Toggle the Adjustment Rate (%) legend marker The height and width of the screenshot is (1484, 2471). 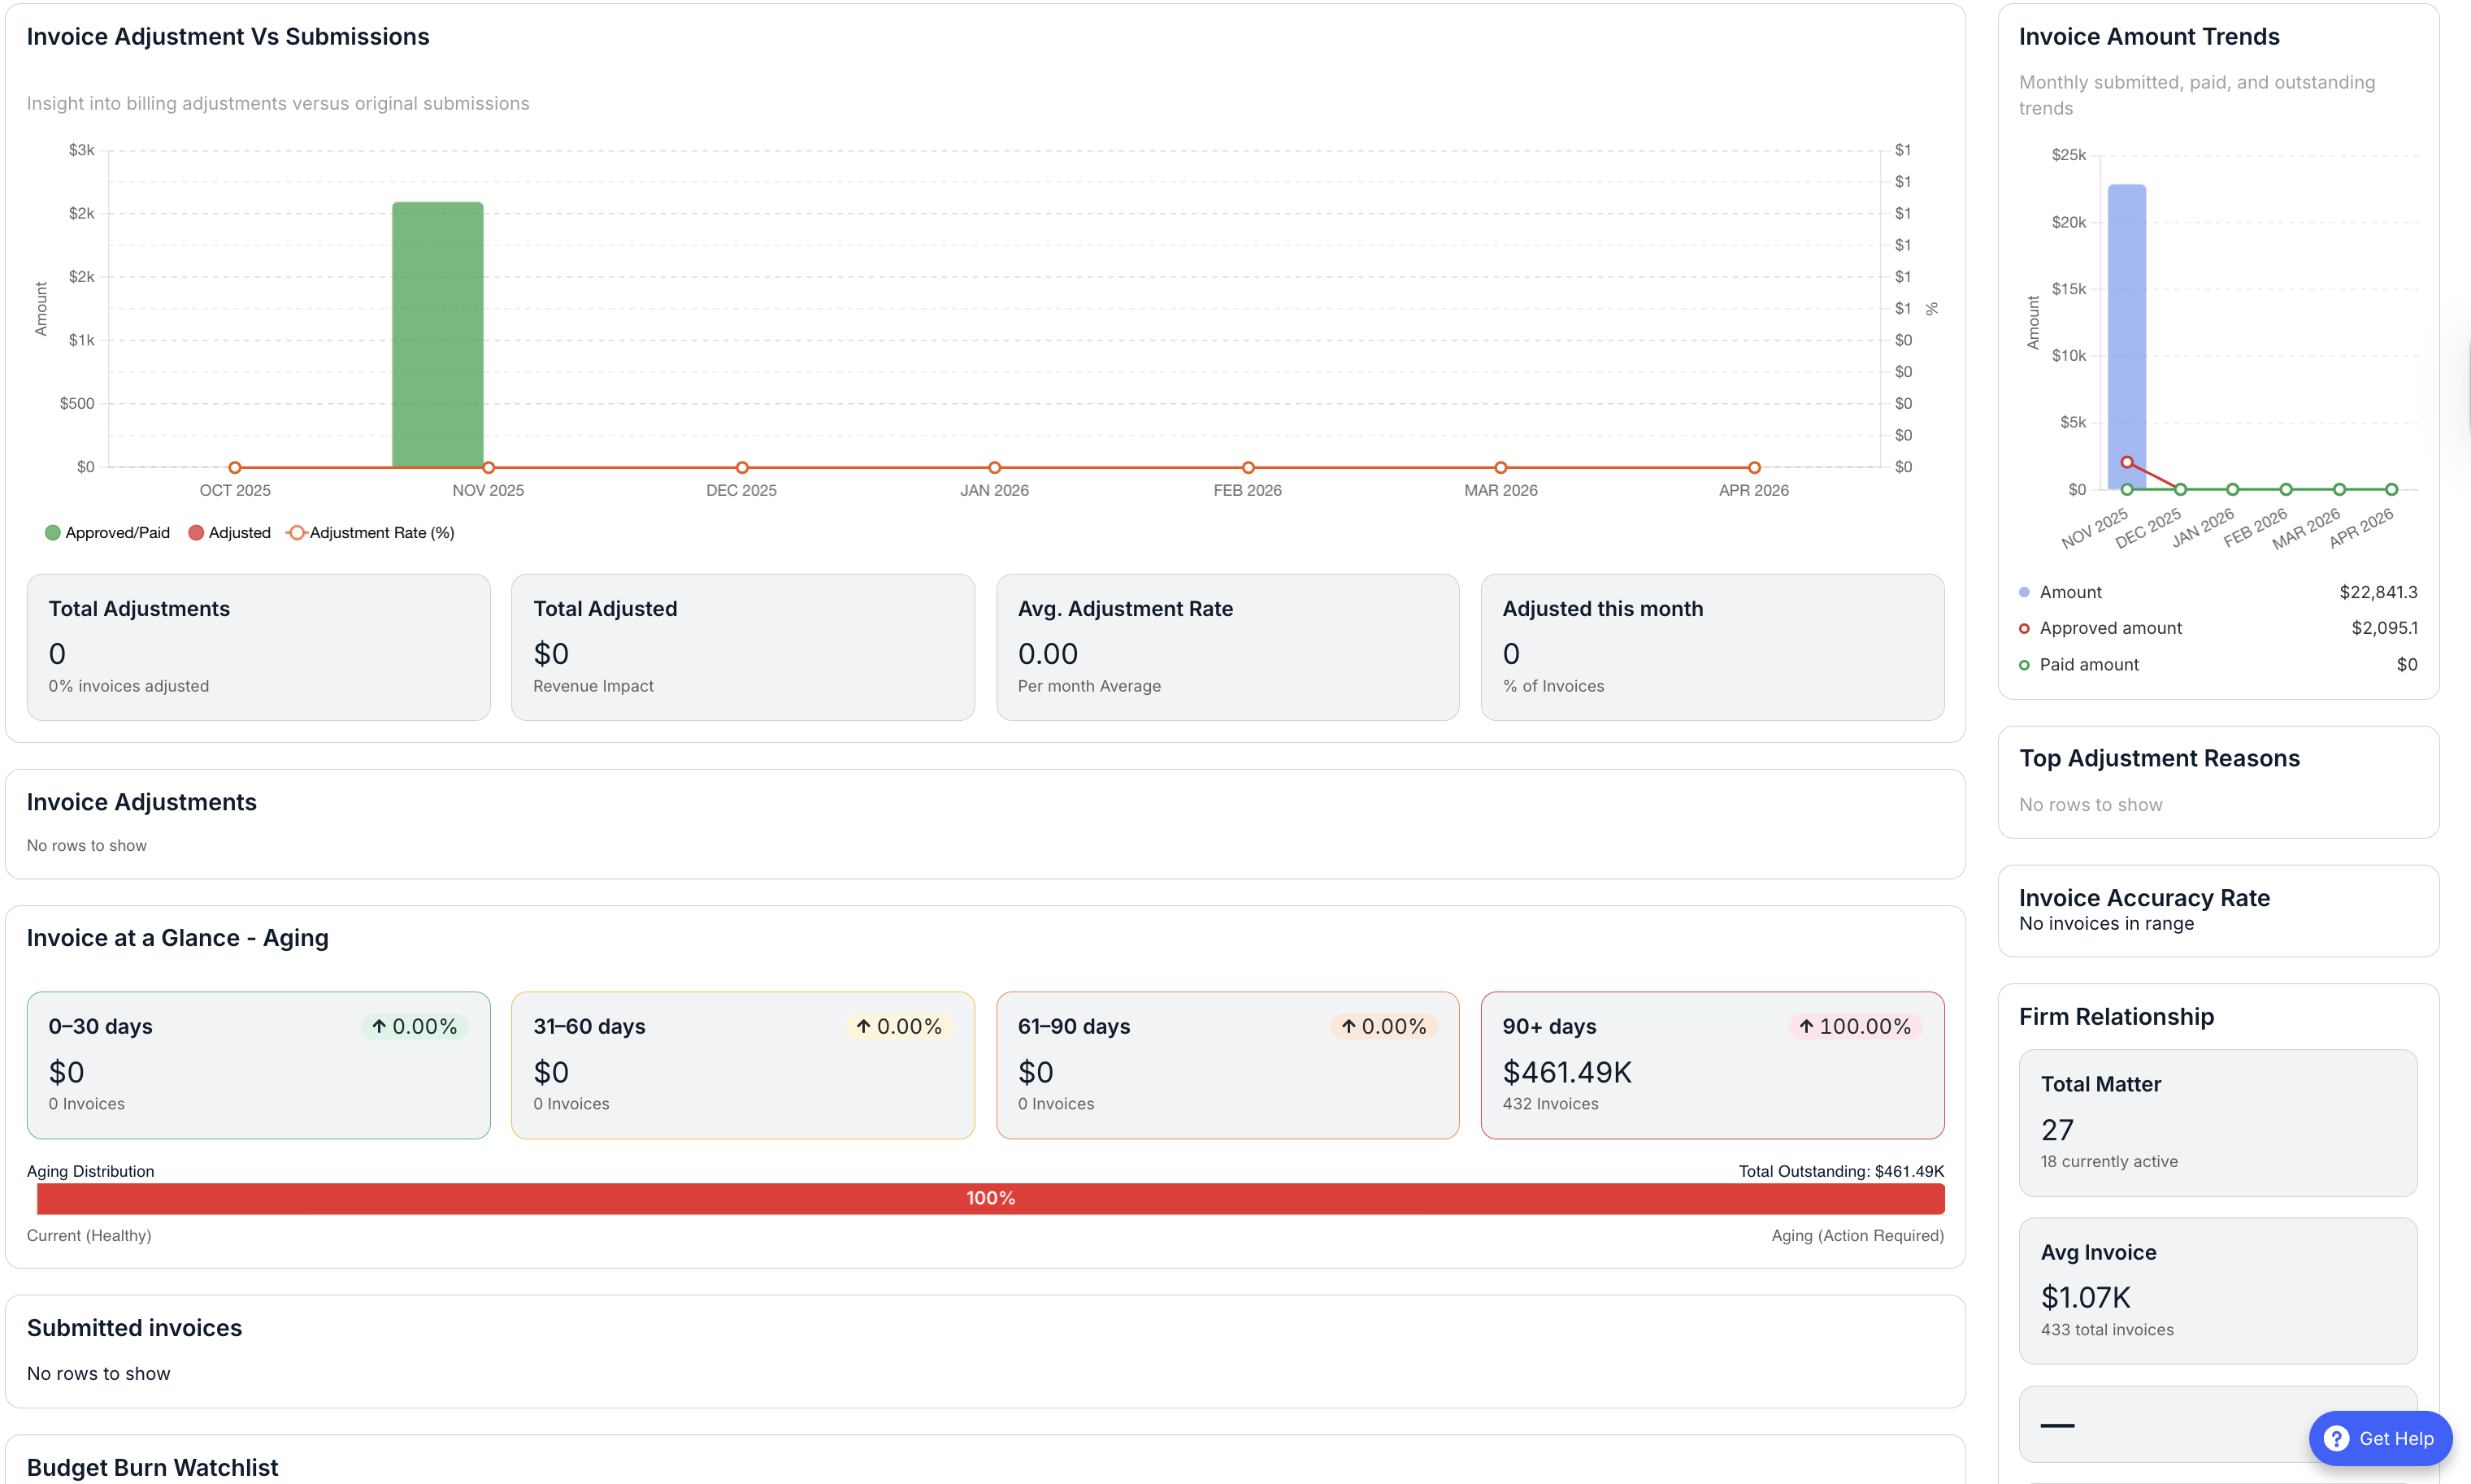tap(296, 533)
